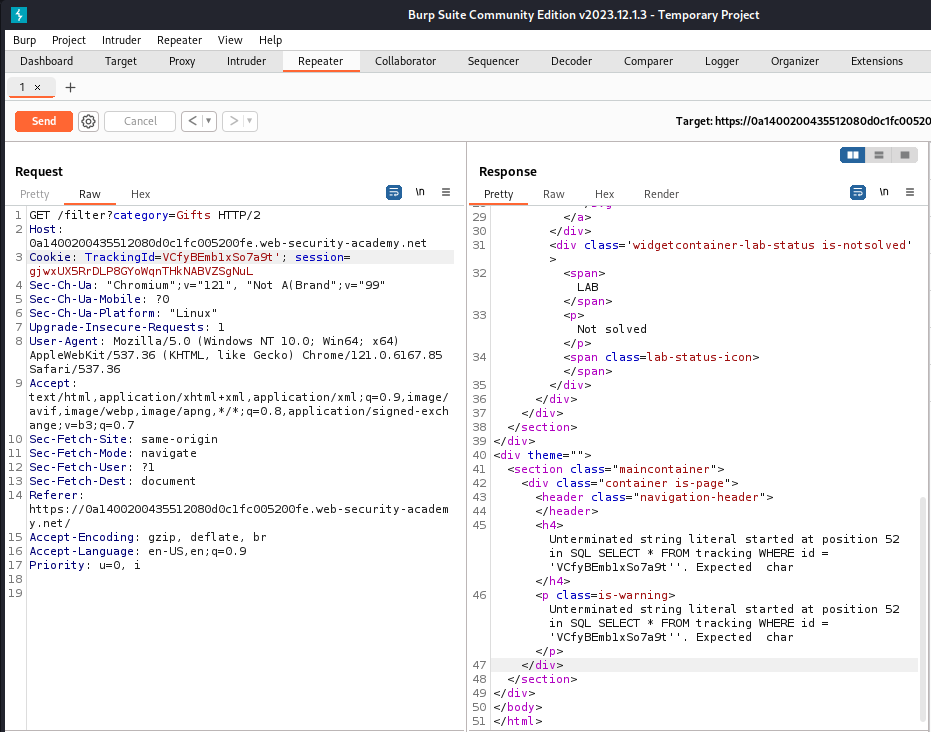Open history back dropdown arrow

[x=208, y=121]
